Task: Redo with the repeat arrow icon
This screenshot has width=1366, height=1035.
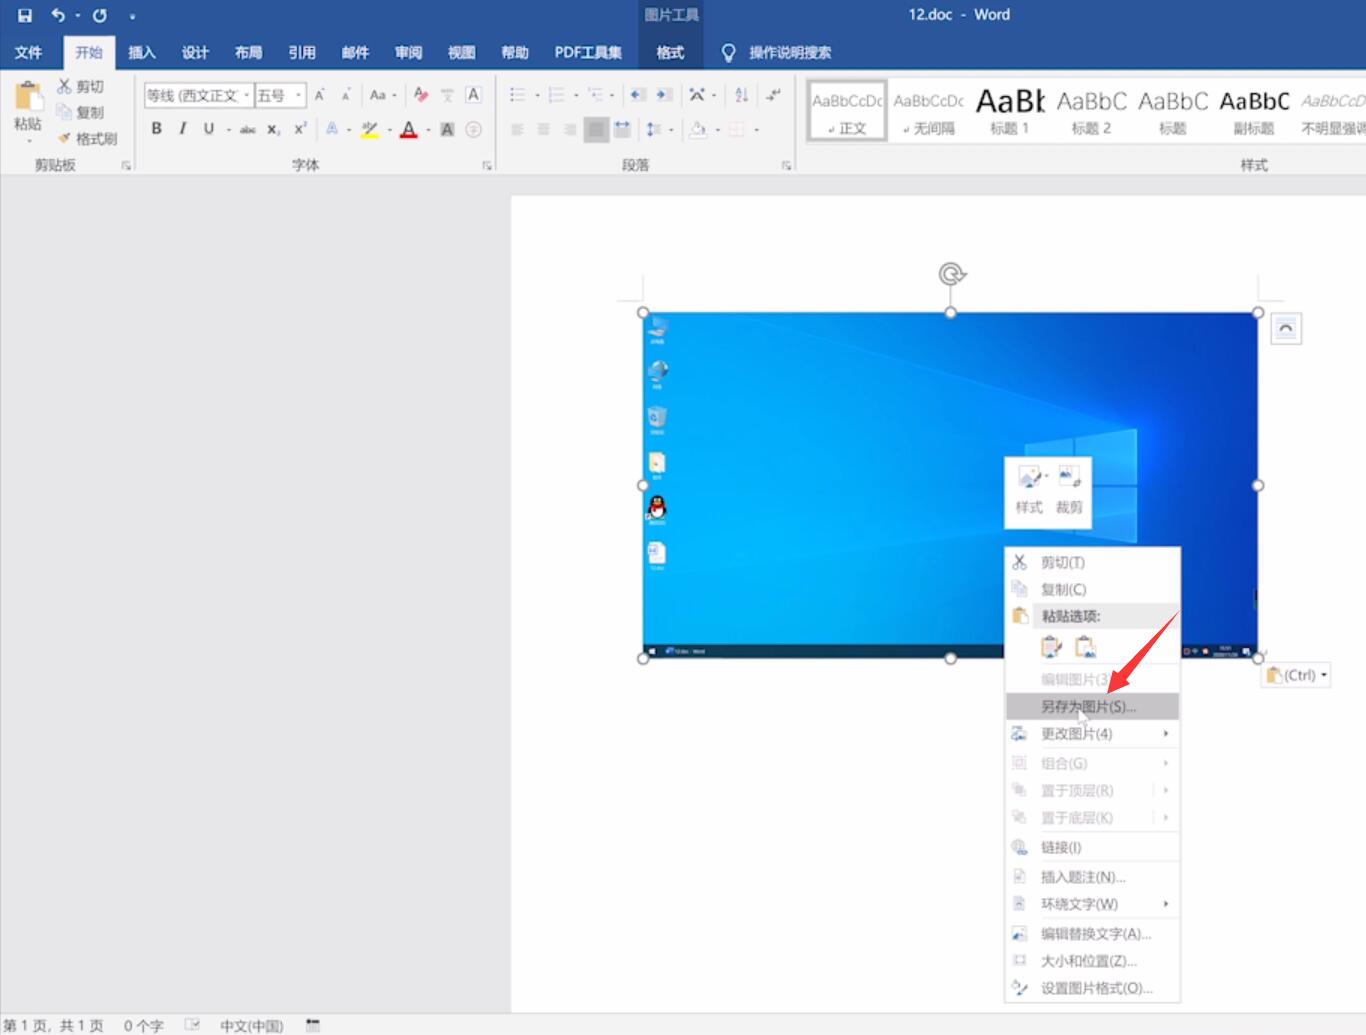Action: [100, 15]
